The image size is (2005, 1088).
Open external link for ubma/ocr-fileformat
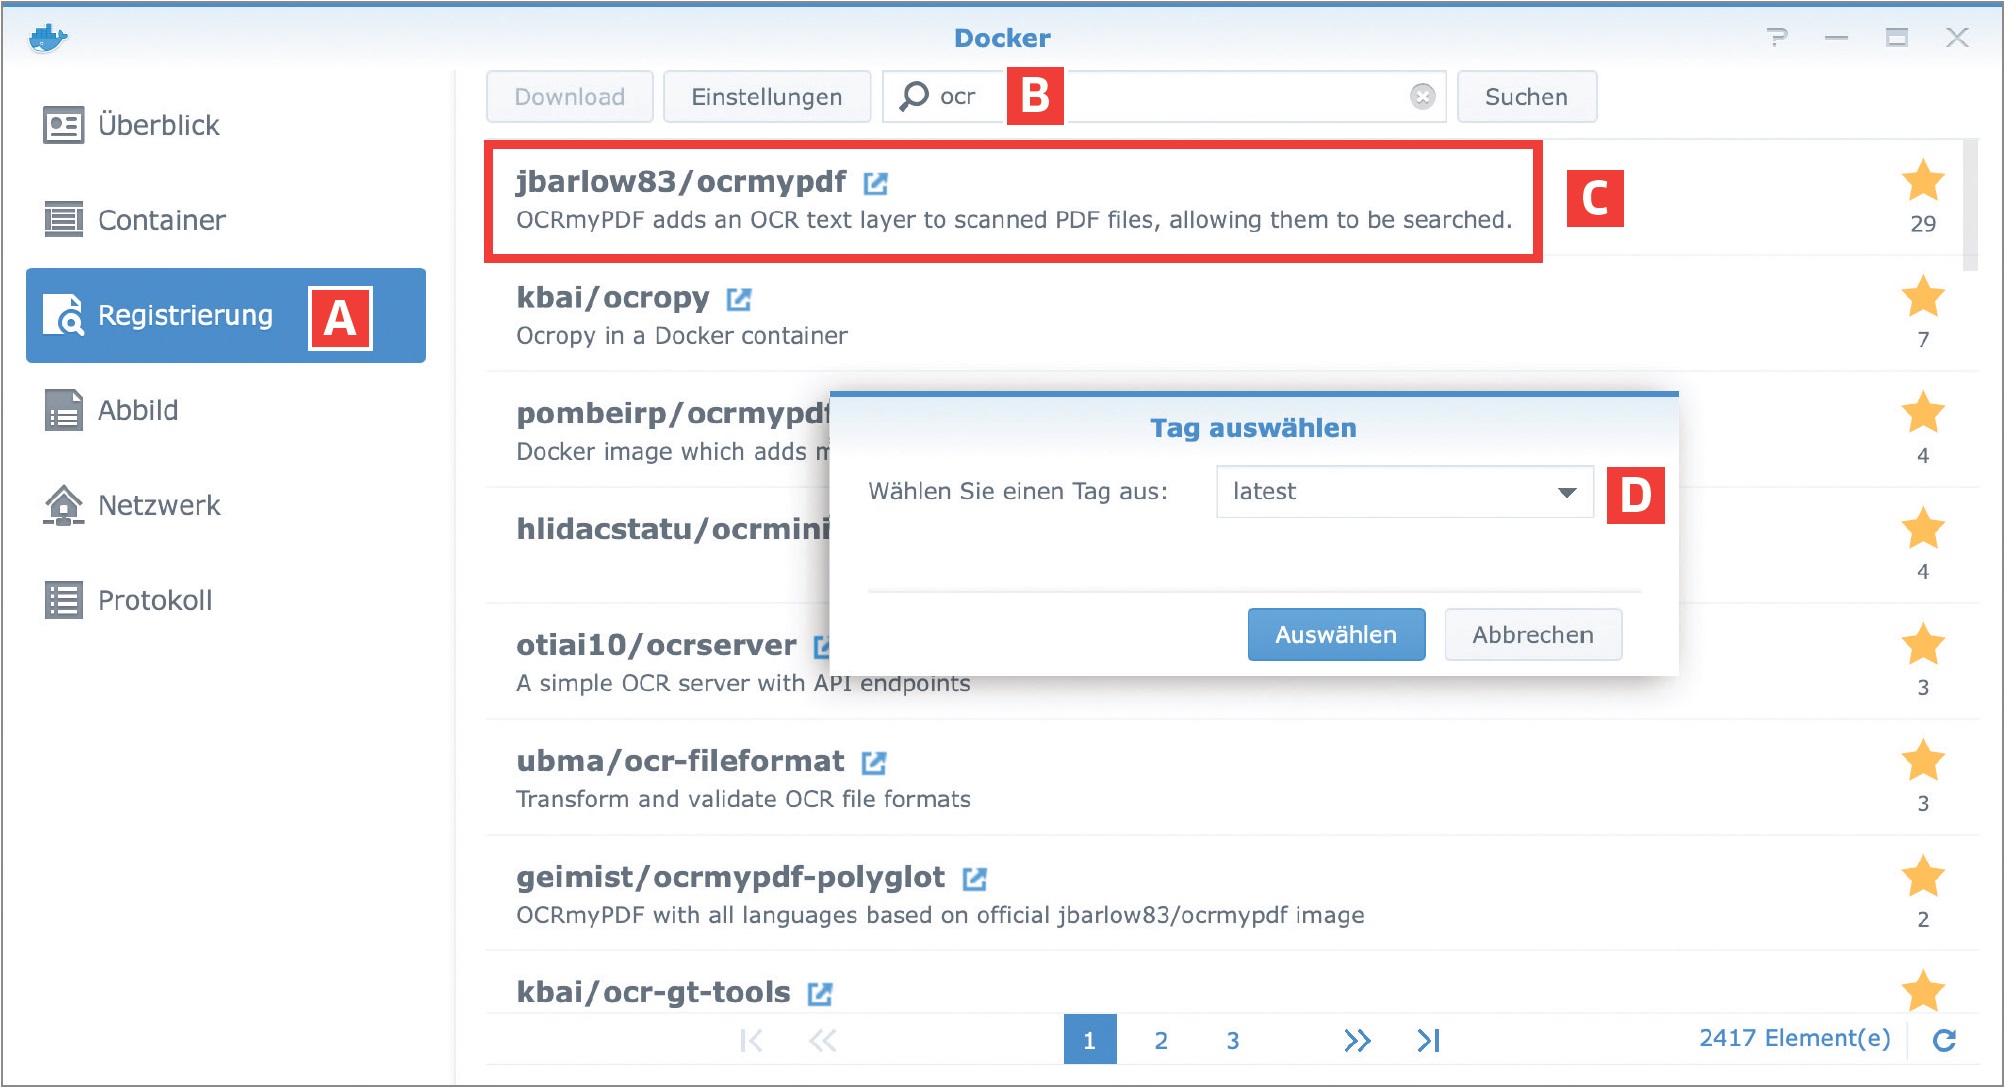[874, 763]
